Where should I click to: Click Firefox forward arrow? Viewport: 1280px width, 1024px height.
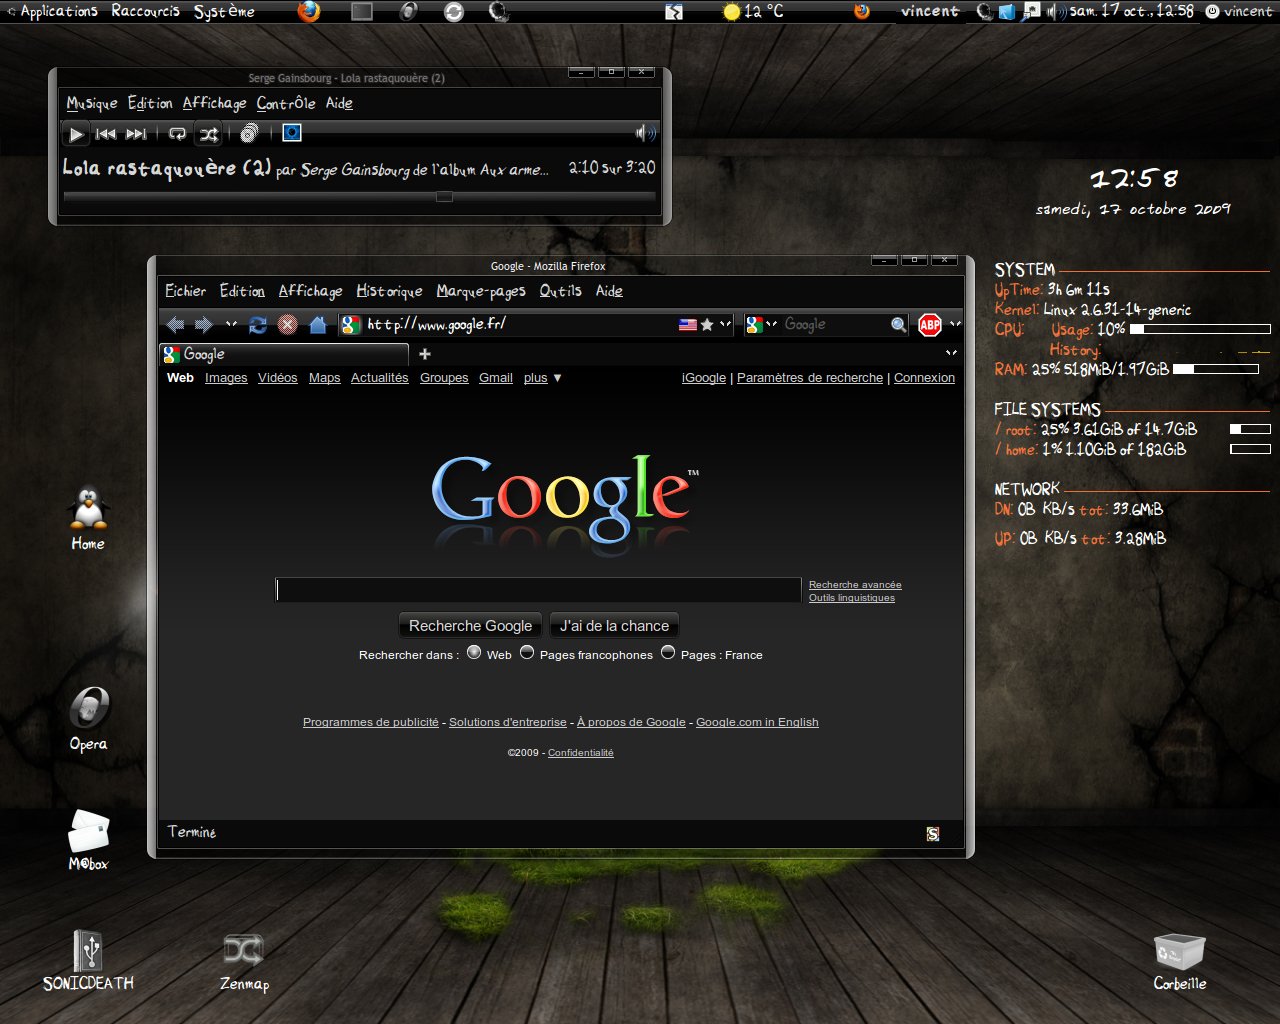pyautogui.click(x=203, y=324)
